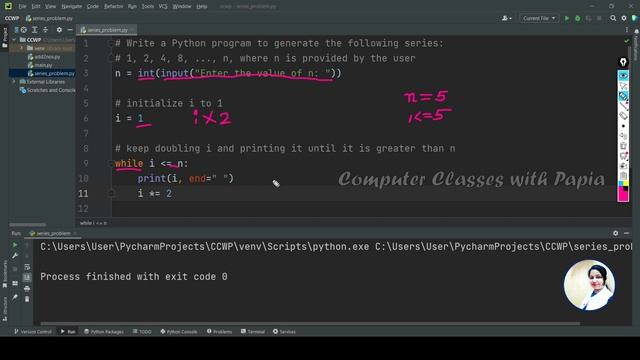
Task: Hide the Project panel with minus icon
Action: coord(70,30)
